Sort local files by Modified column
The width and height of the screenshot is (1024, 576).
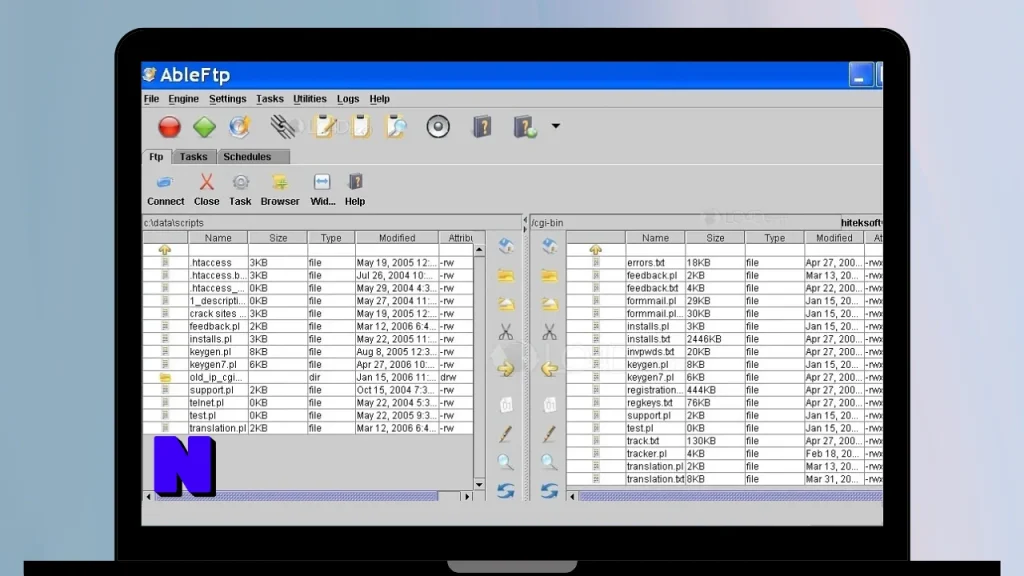(396, 238)
